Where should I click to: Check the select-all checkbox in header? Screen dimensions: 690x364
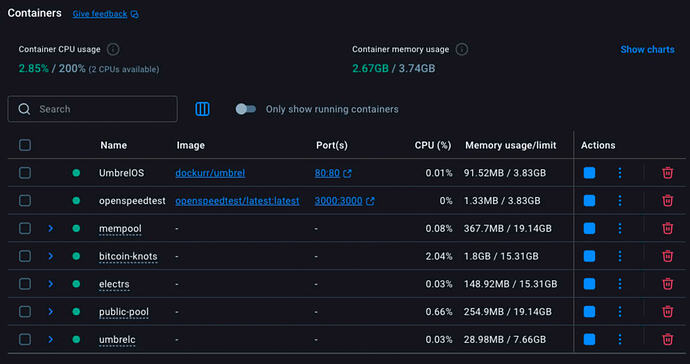point(25,145)
